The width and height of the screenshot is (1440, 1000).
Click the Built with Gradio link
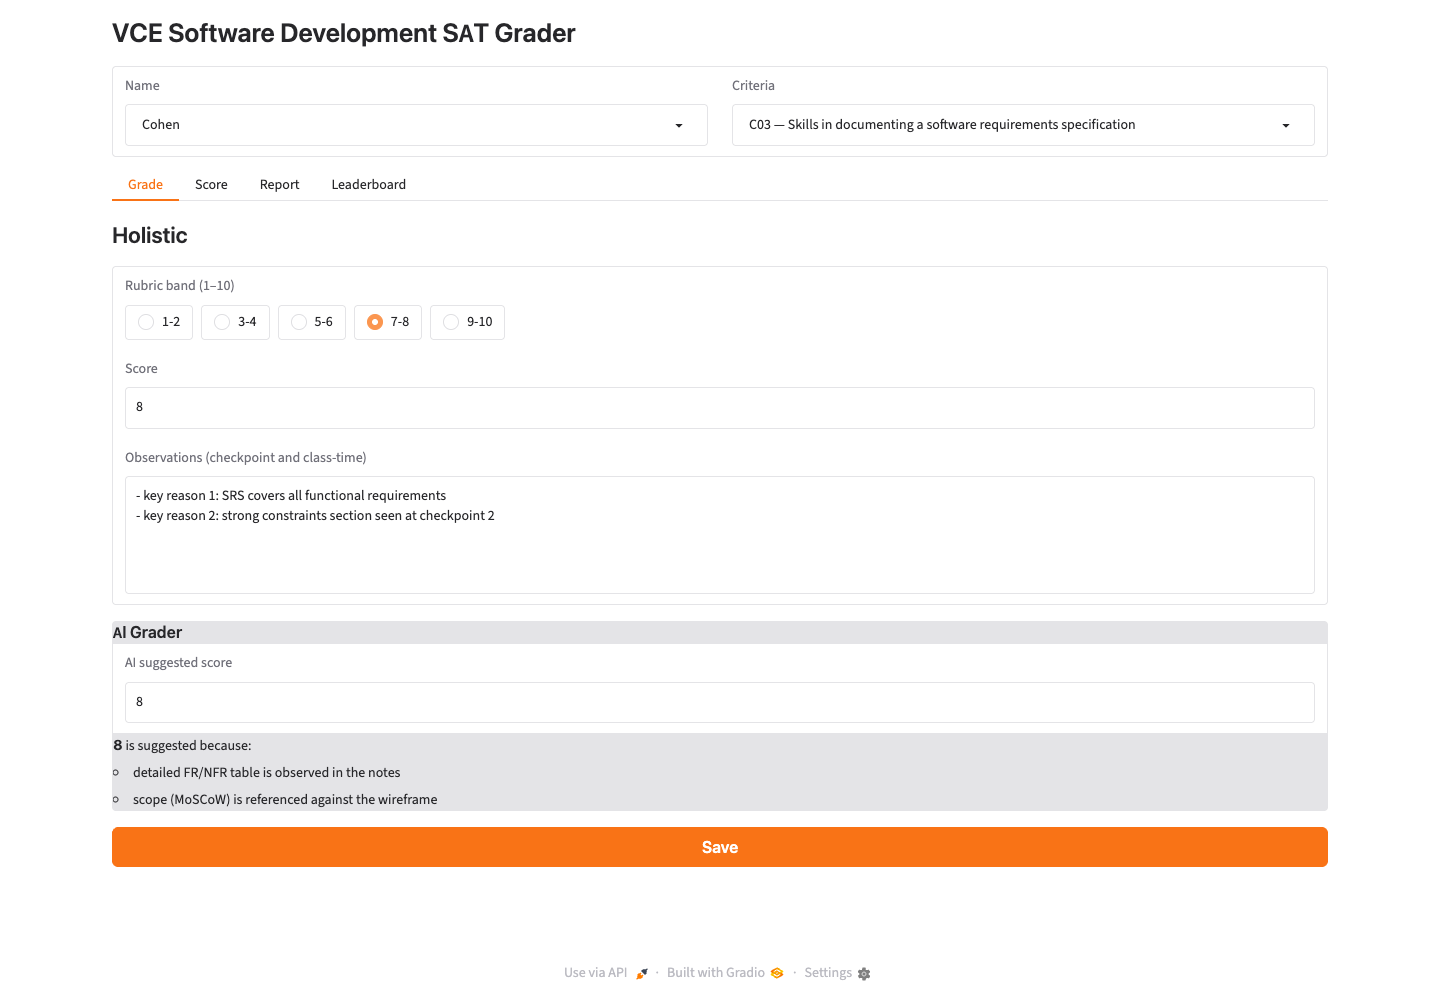point(725,973)
